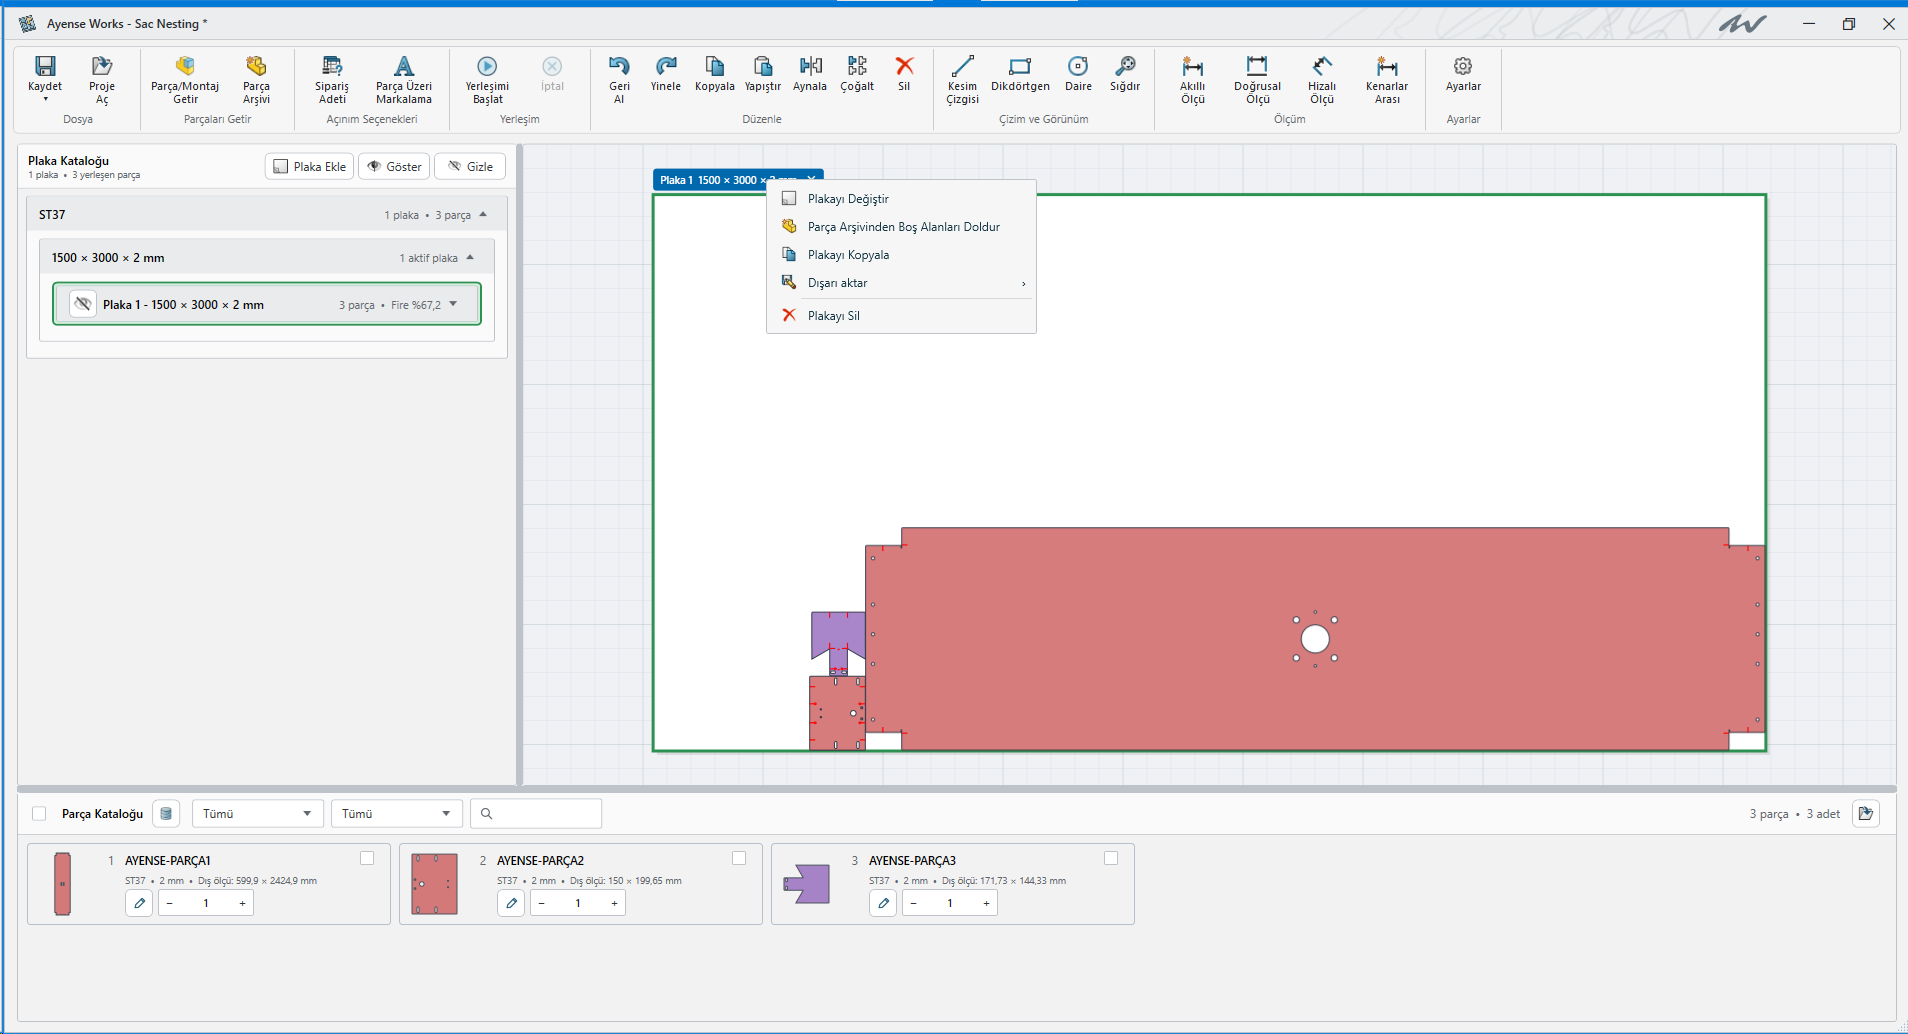Image resolution: width=1908 pixels, height=1034 pixels.
Task: Check the AYENSE-PARÇA3 checkbox
Action: [x=1111, y=858]
